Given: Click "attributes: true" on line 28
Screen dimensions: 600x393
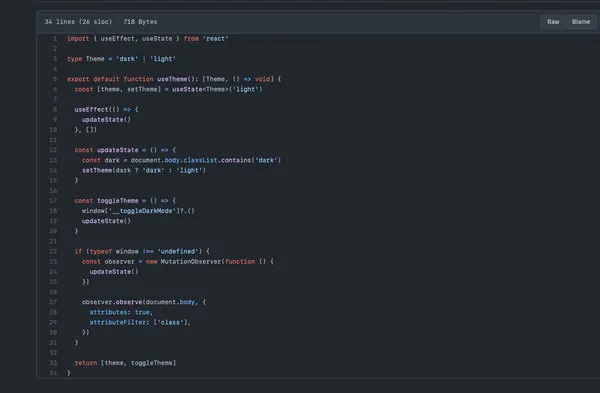Looking at the screenshot, I should (120, 312).
